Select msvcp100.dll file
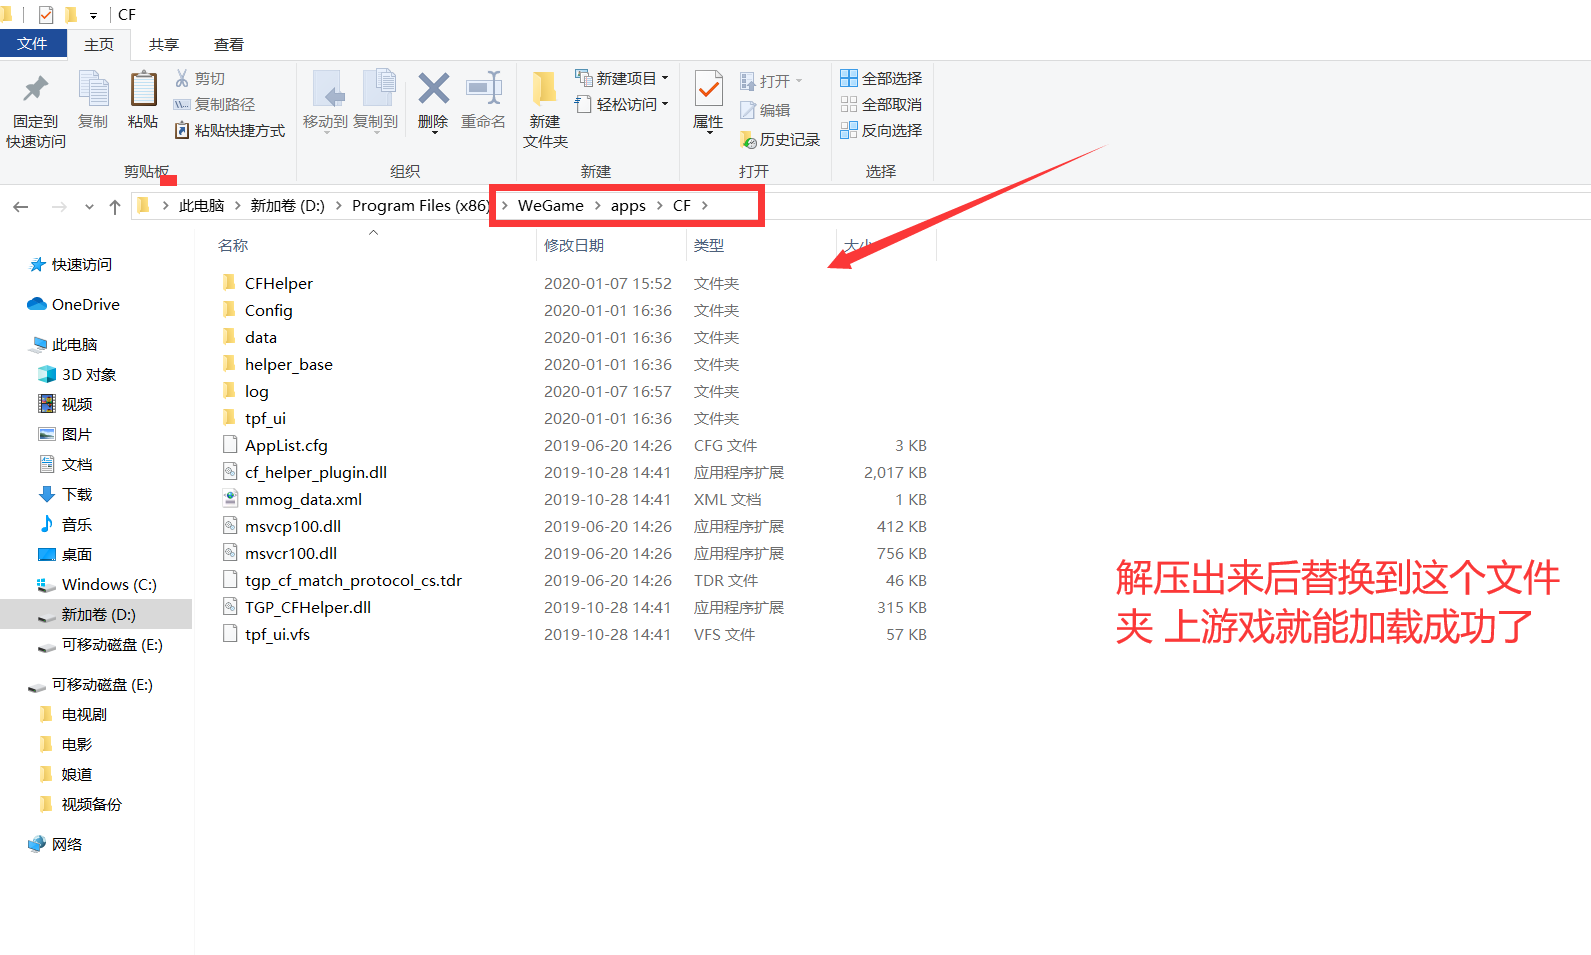This screenshot has height=955, width=1591. 293,527
